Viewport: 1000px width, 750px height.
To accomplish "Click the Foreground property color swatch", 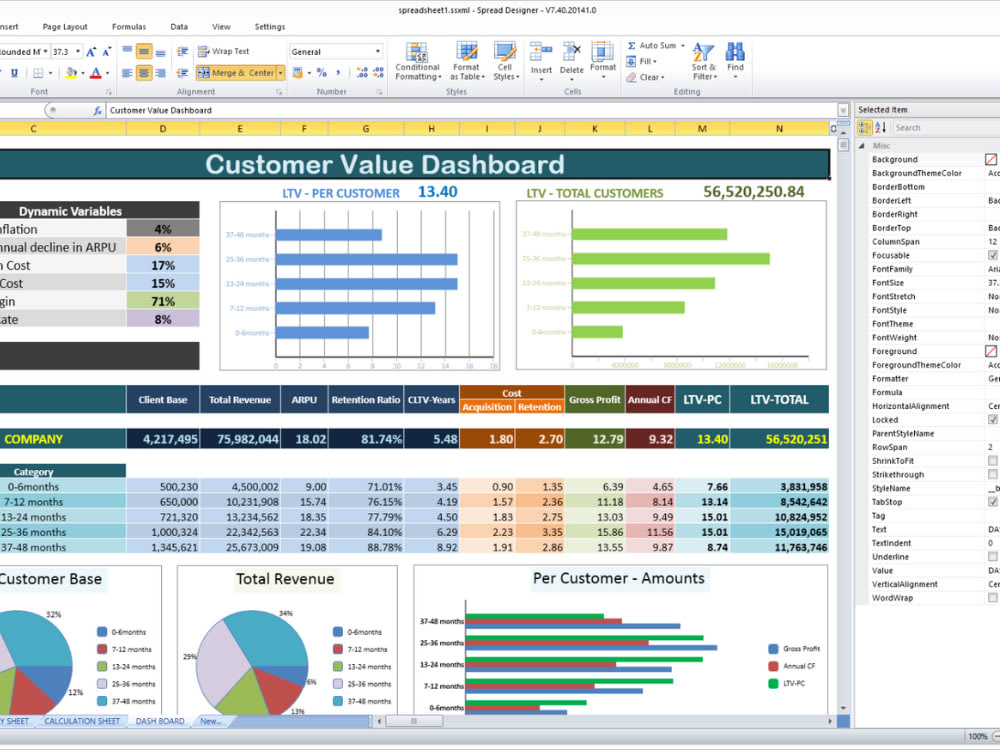I will click(x=991, y=351).
